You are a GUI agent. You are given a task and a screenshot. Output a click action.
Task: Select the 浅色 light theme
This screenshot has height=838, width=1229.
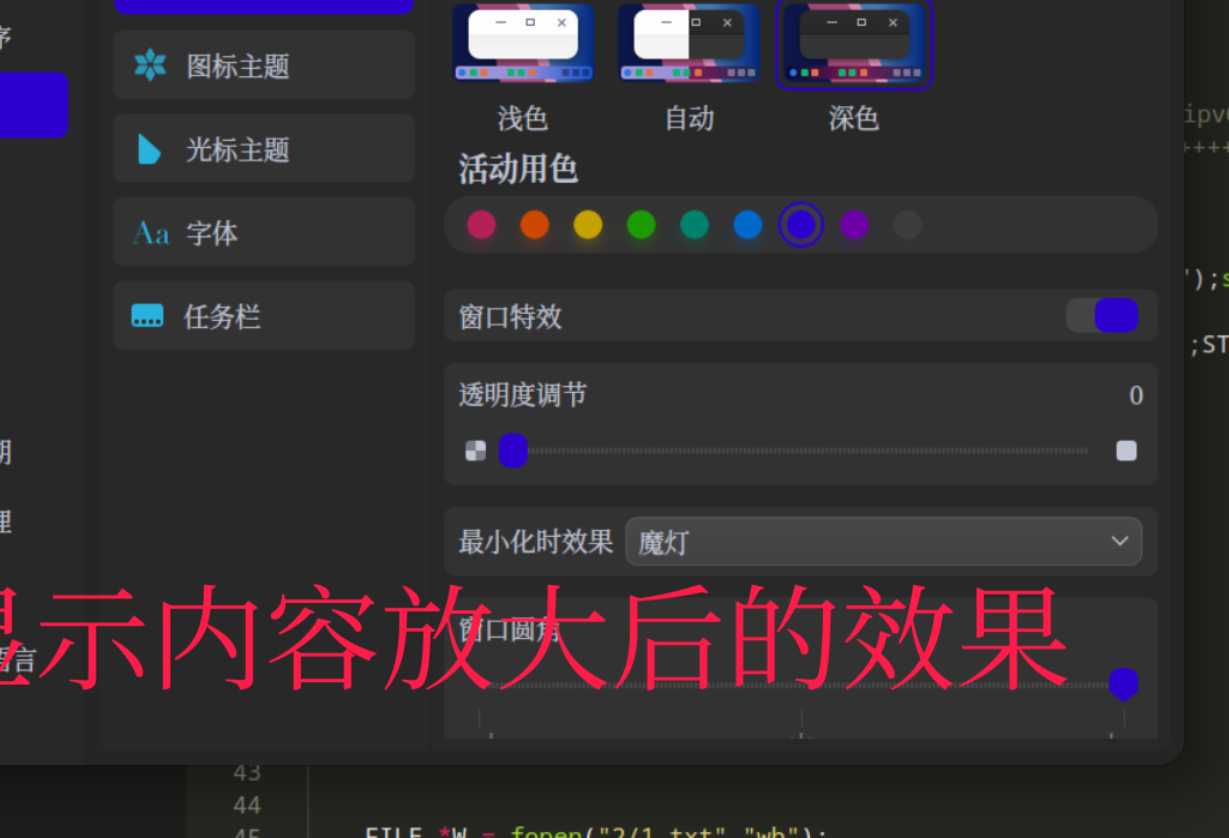coord(523,42)
